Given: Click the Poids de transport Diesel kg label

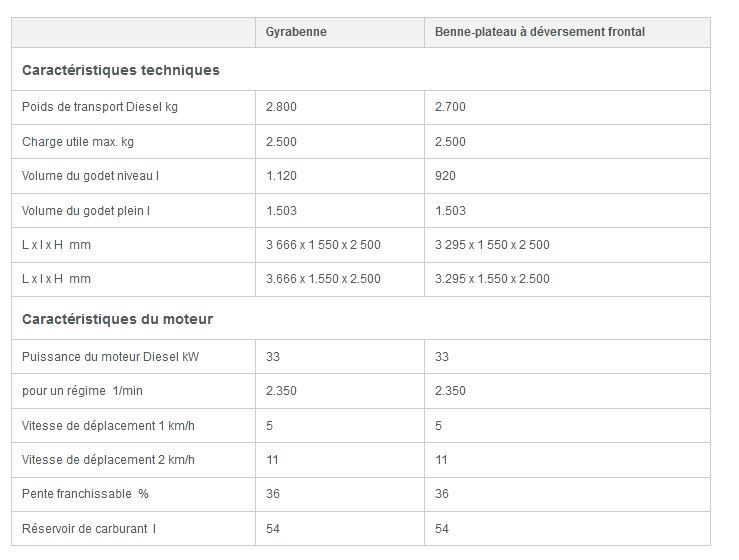Looking at the screenshot, I should 100,107.
